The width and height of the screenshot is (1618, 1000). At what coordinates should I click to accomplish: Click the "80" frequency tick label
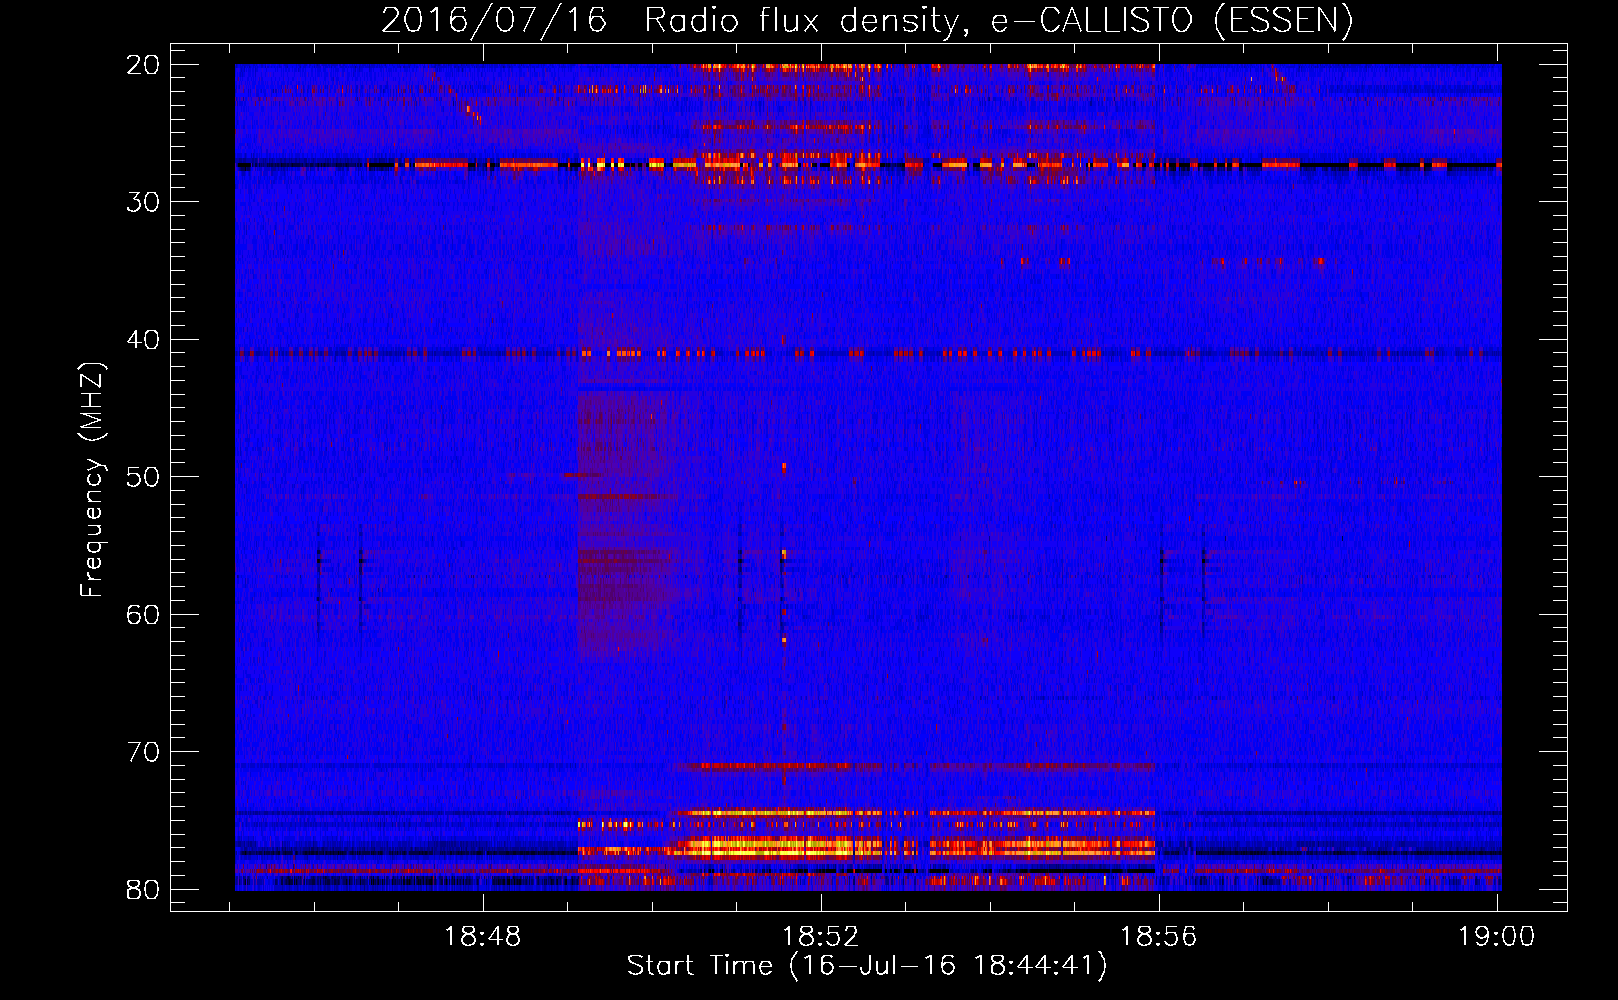[x=144, y=889]
